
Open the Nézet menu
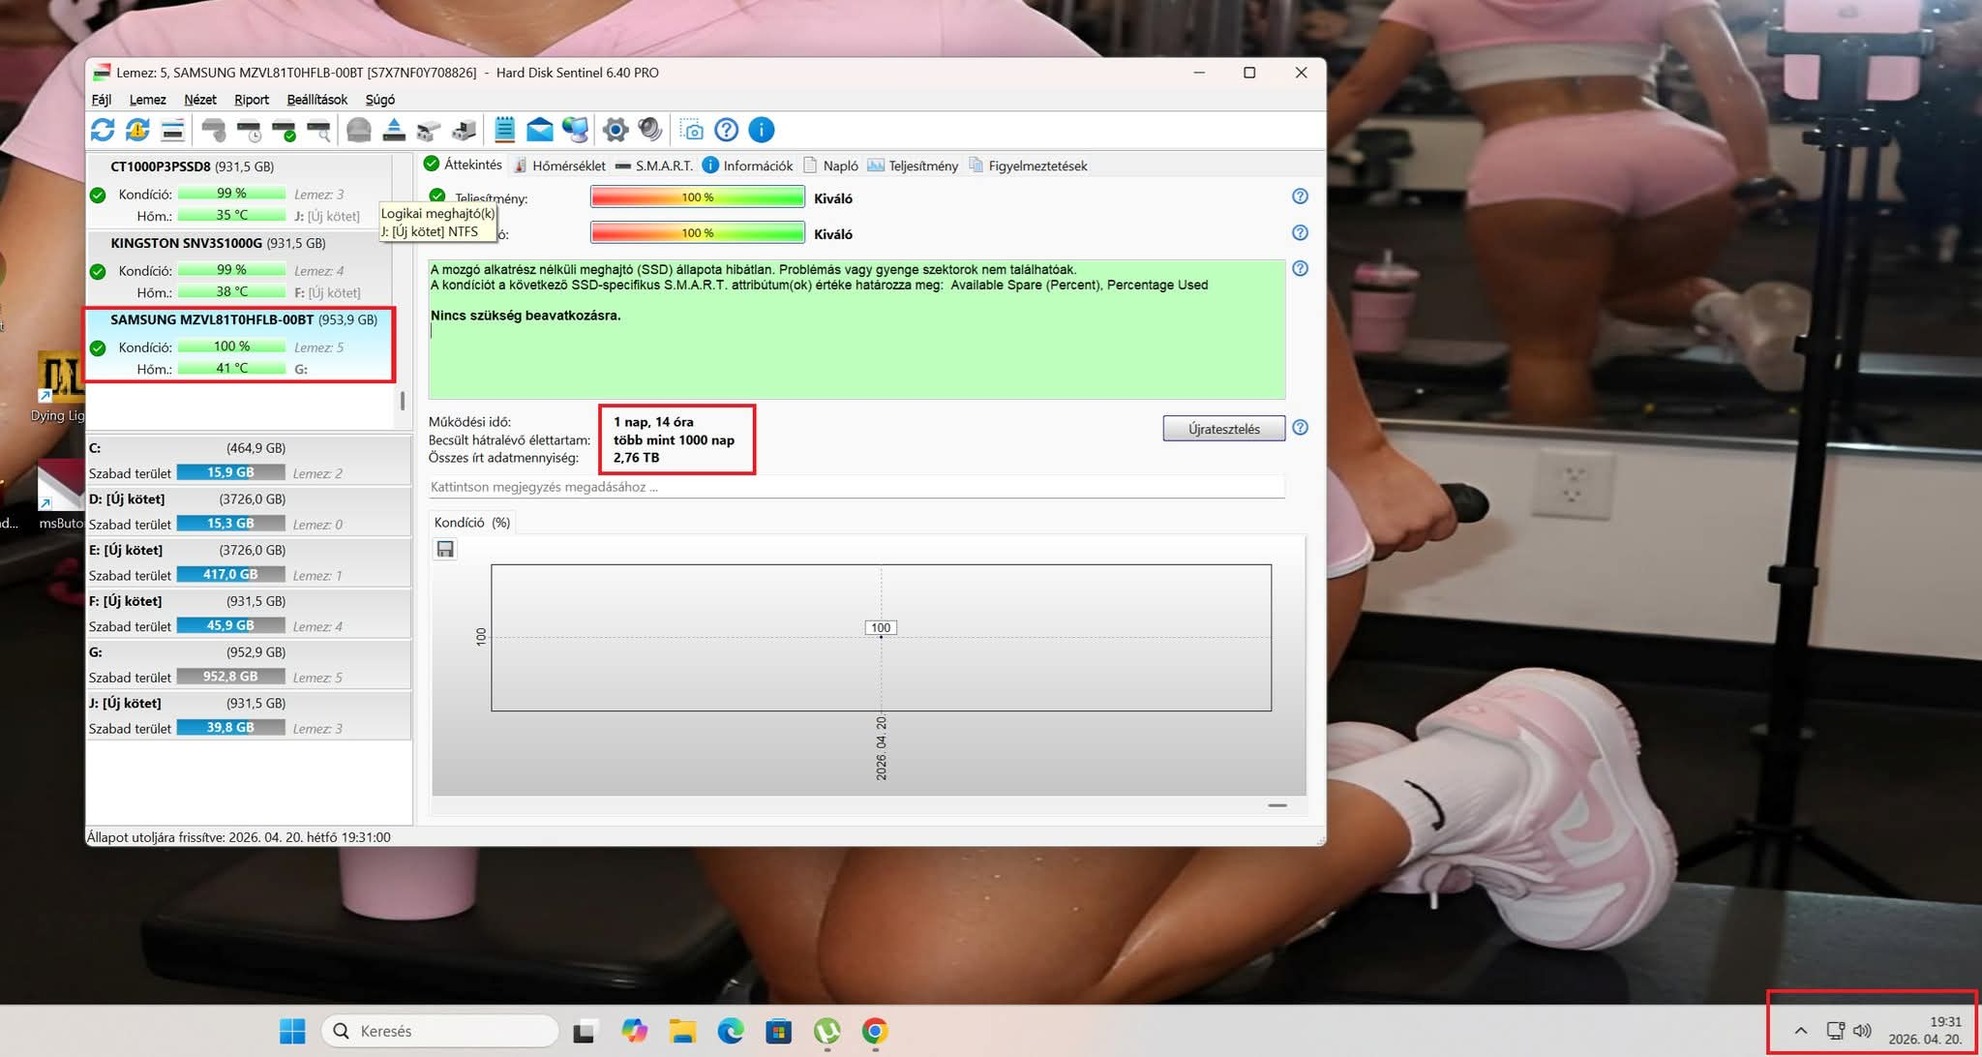click(200, 100)
